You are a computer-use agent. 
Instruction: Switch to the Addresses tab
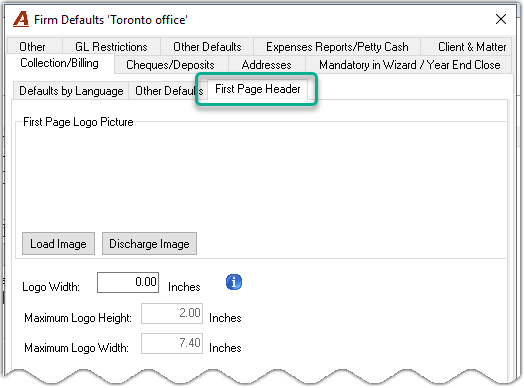coord(266,64)
